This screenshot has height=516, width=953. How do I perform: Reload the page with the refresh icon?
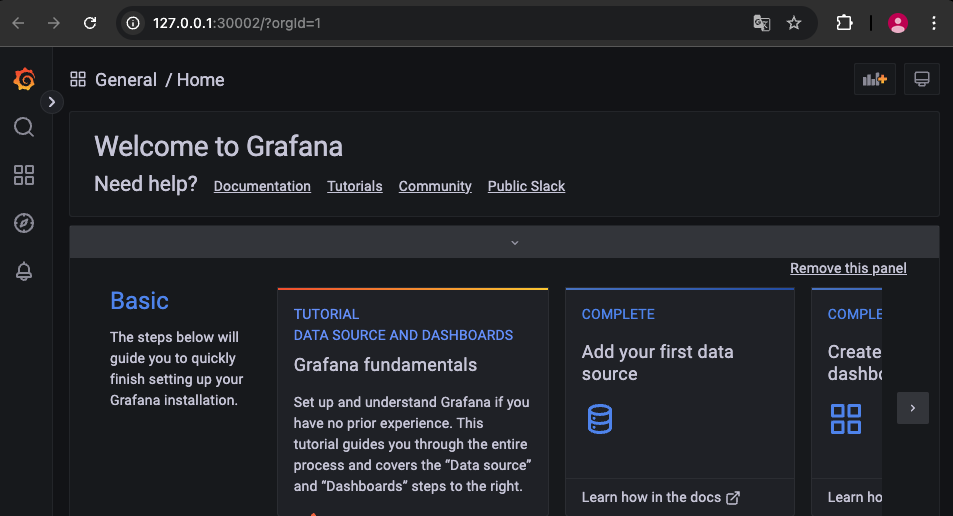pyautogui.click(x=90, y=23)
